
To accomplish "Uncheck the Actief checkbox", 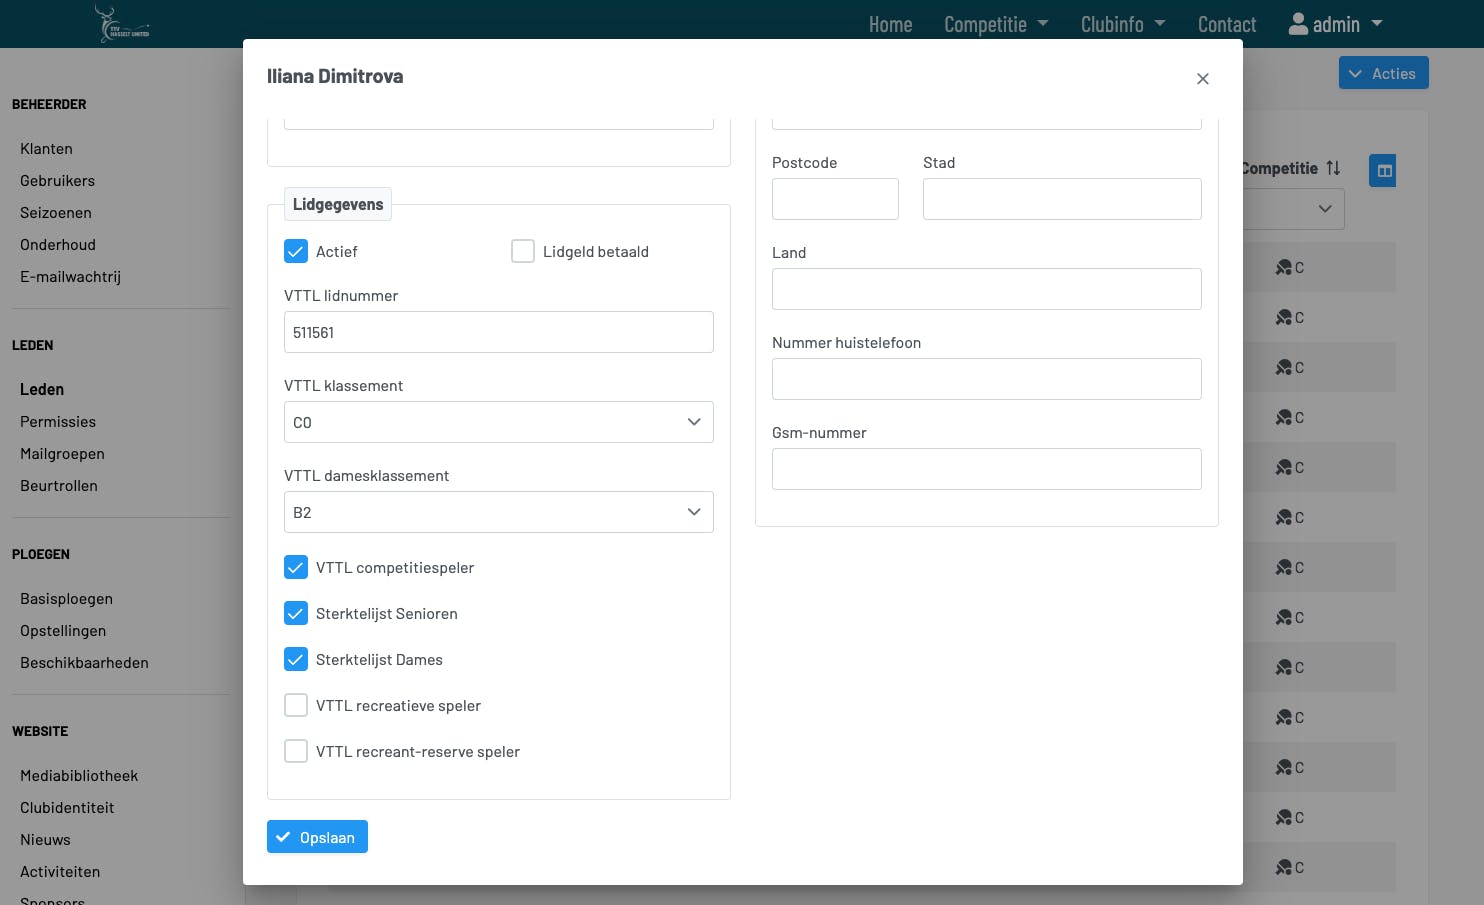I will [296, 251].
